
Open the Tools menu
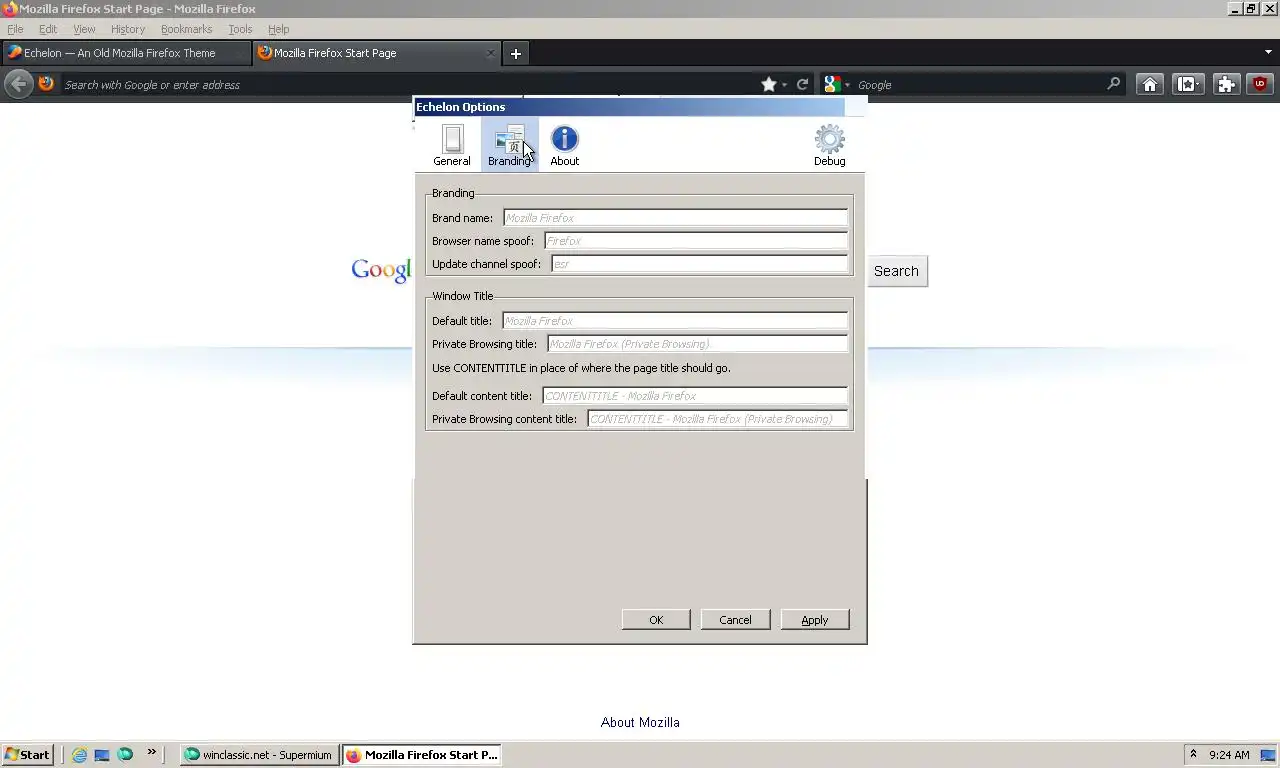click(x=240, y=29)
